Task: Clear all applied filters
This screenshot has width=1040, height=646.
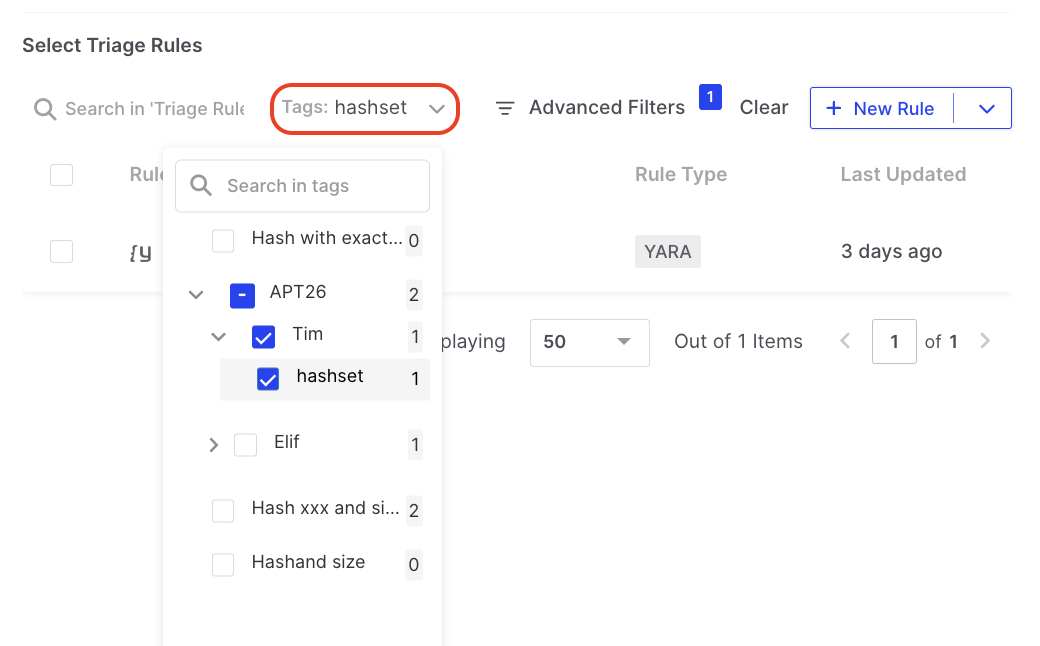Action: pyautogui.click(x=764, y=108)
